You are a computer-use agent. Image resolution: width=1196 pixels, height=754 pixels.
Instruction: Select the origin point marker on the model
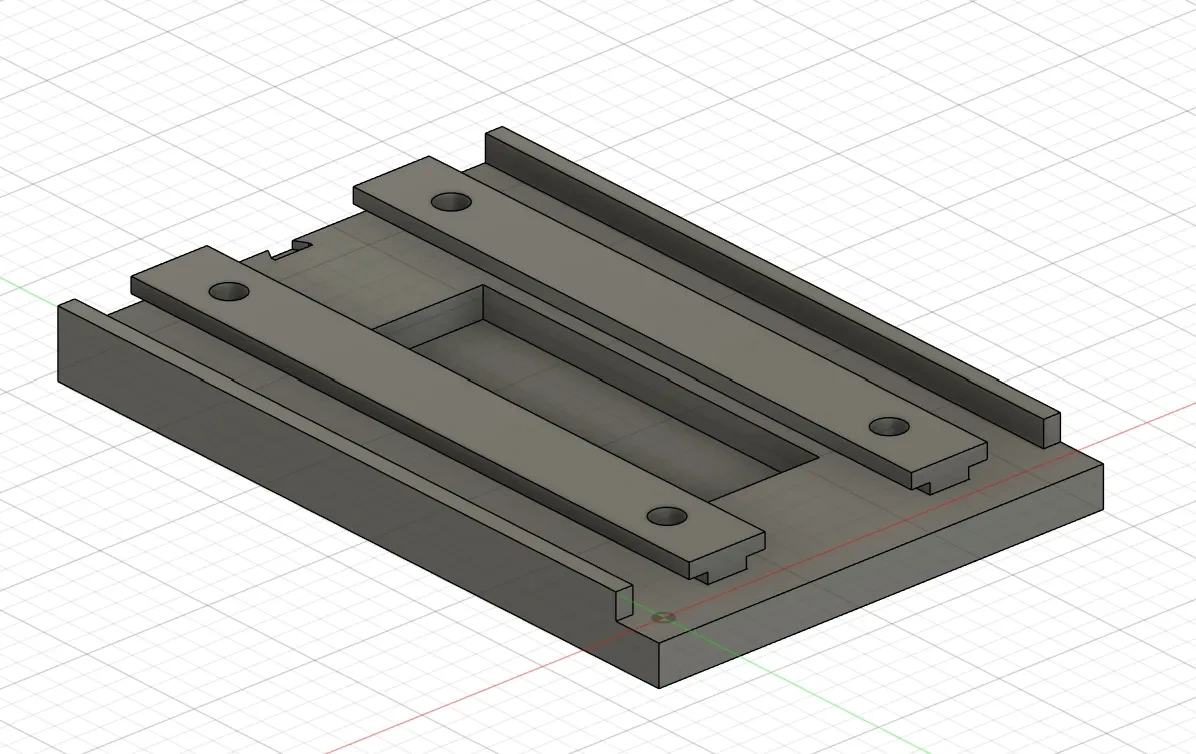(664, 616)
